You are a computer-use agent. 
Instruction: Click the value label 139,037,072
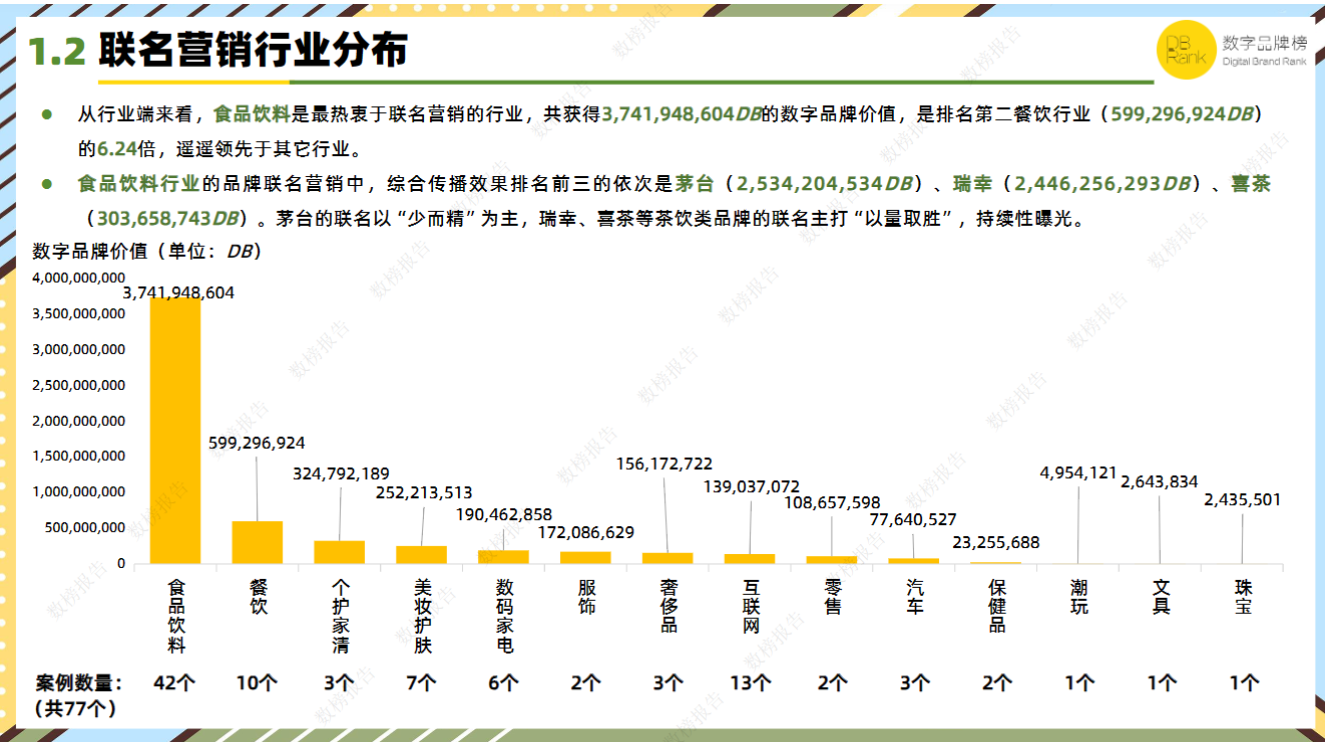[x=751, y=486]
